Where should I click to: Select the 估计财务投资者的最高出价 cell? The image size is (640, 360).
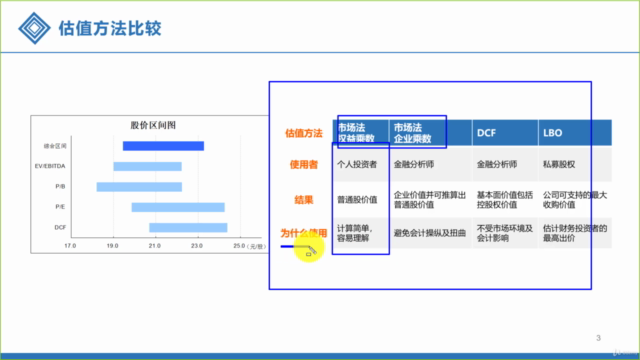coord(575,233)
